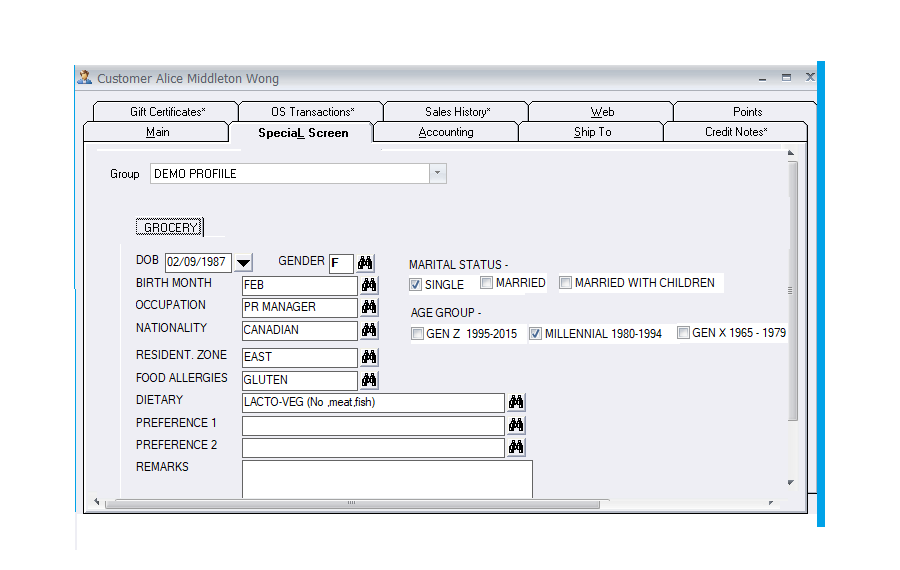Image resolution: width=900 pixels, height=570 pixels.
Task: Click the customer icon in title bar
Action: click(x=85, y=77)
